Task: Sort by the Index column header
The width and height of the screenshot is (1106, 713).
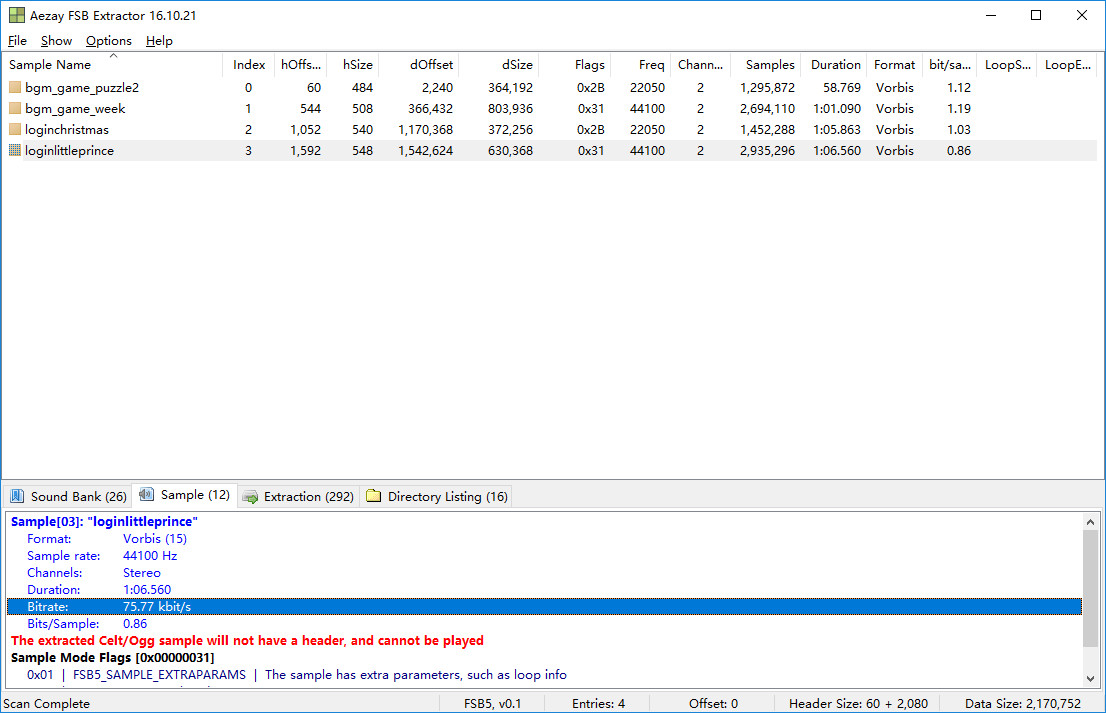Action: click(x=247, y=65)
